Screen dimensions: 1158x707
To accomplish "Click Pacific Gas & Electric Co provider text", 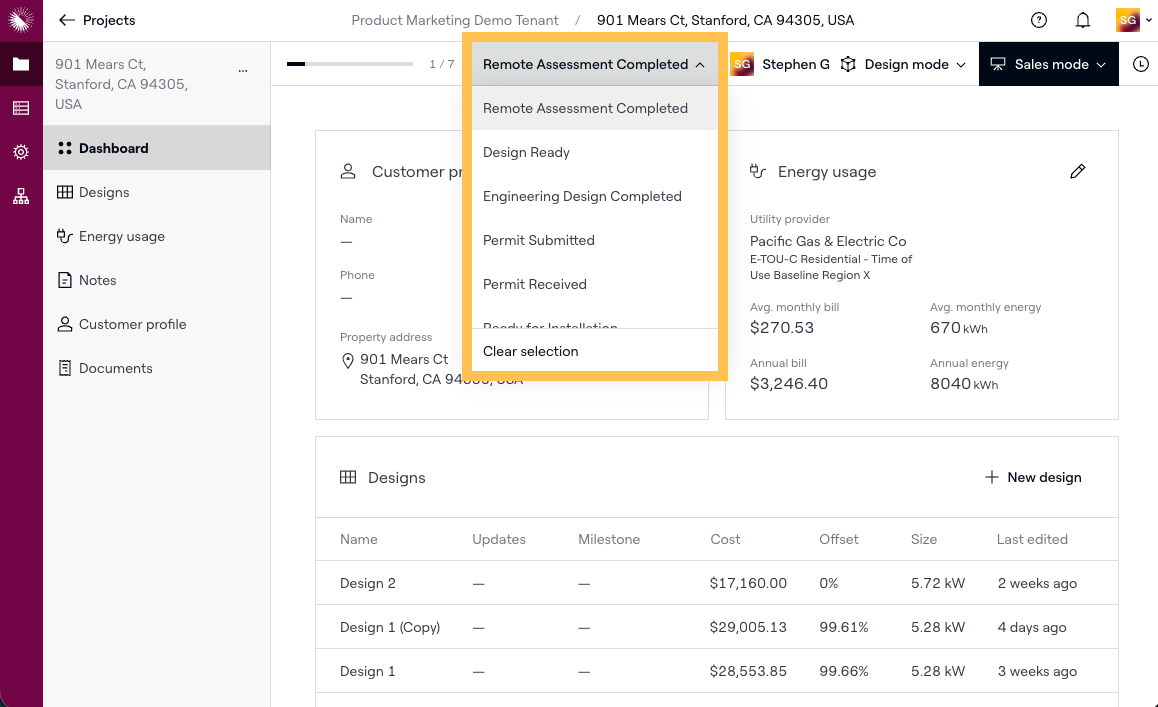I will pos(828,241).
